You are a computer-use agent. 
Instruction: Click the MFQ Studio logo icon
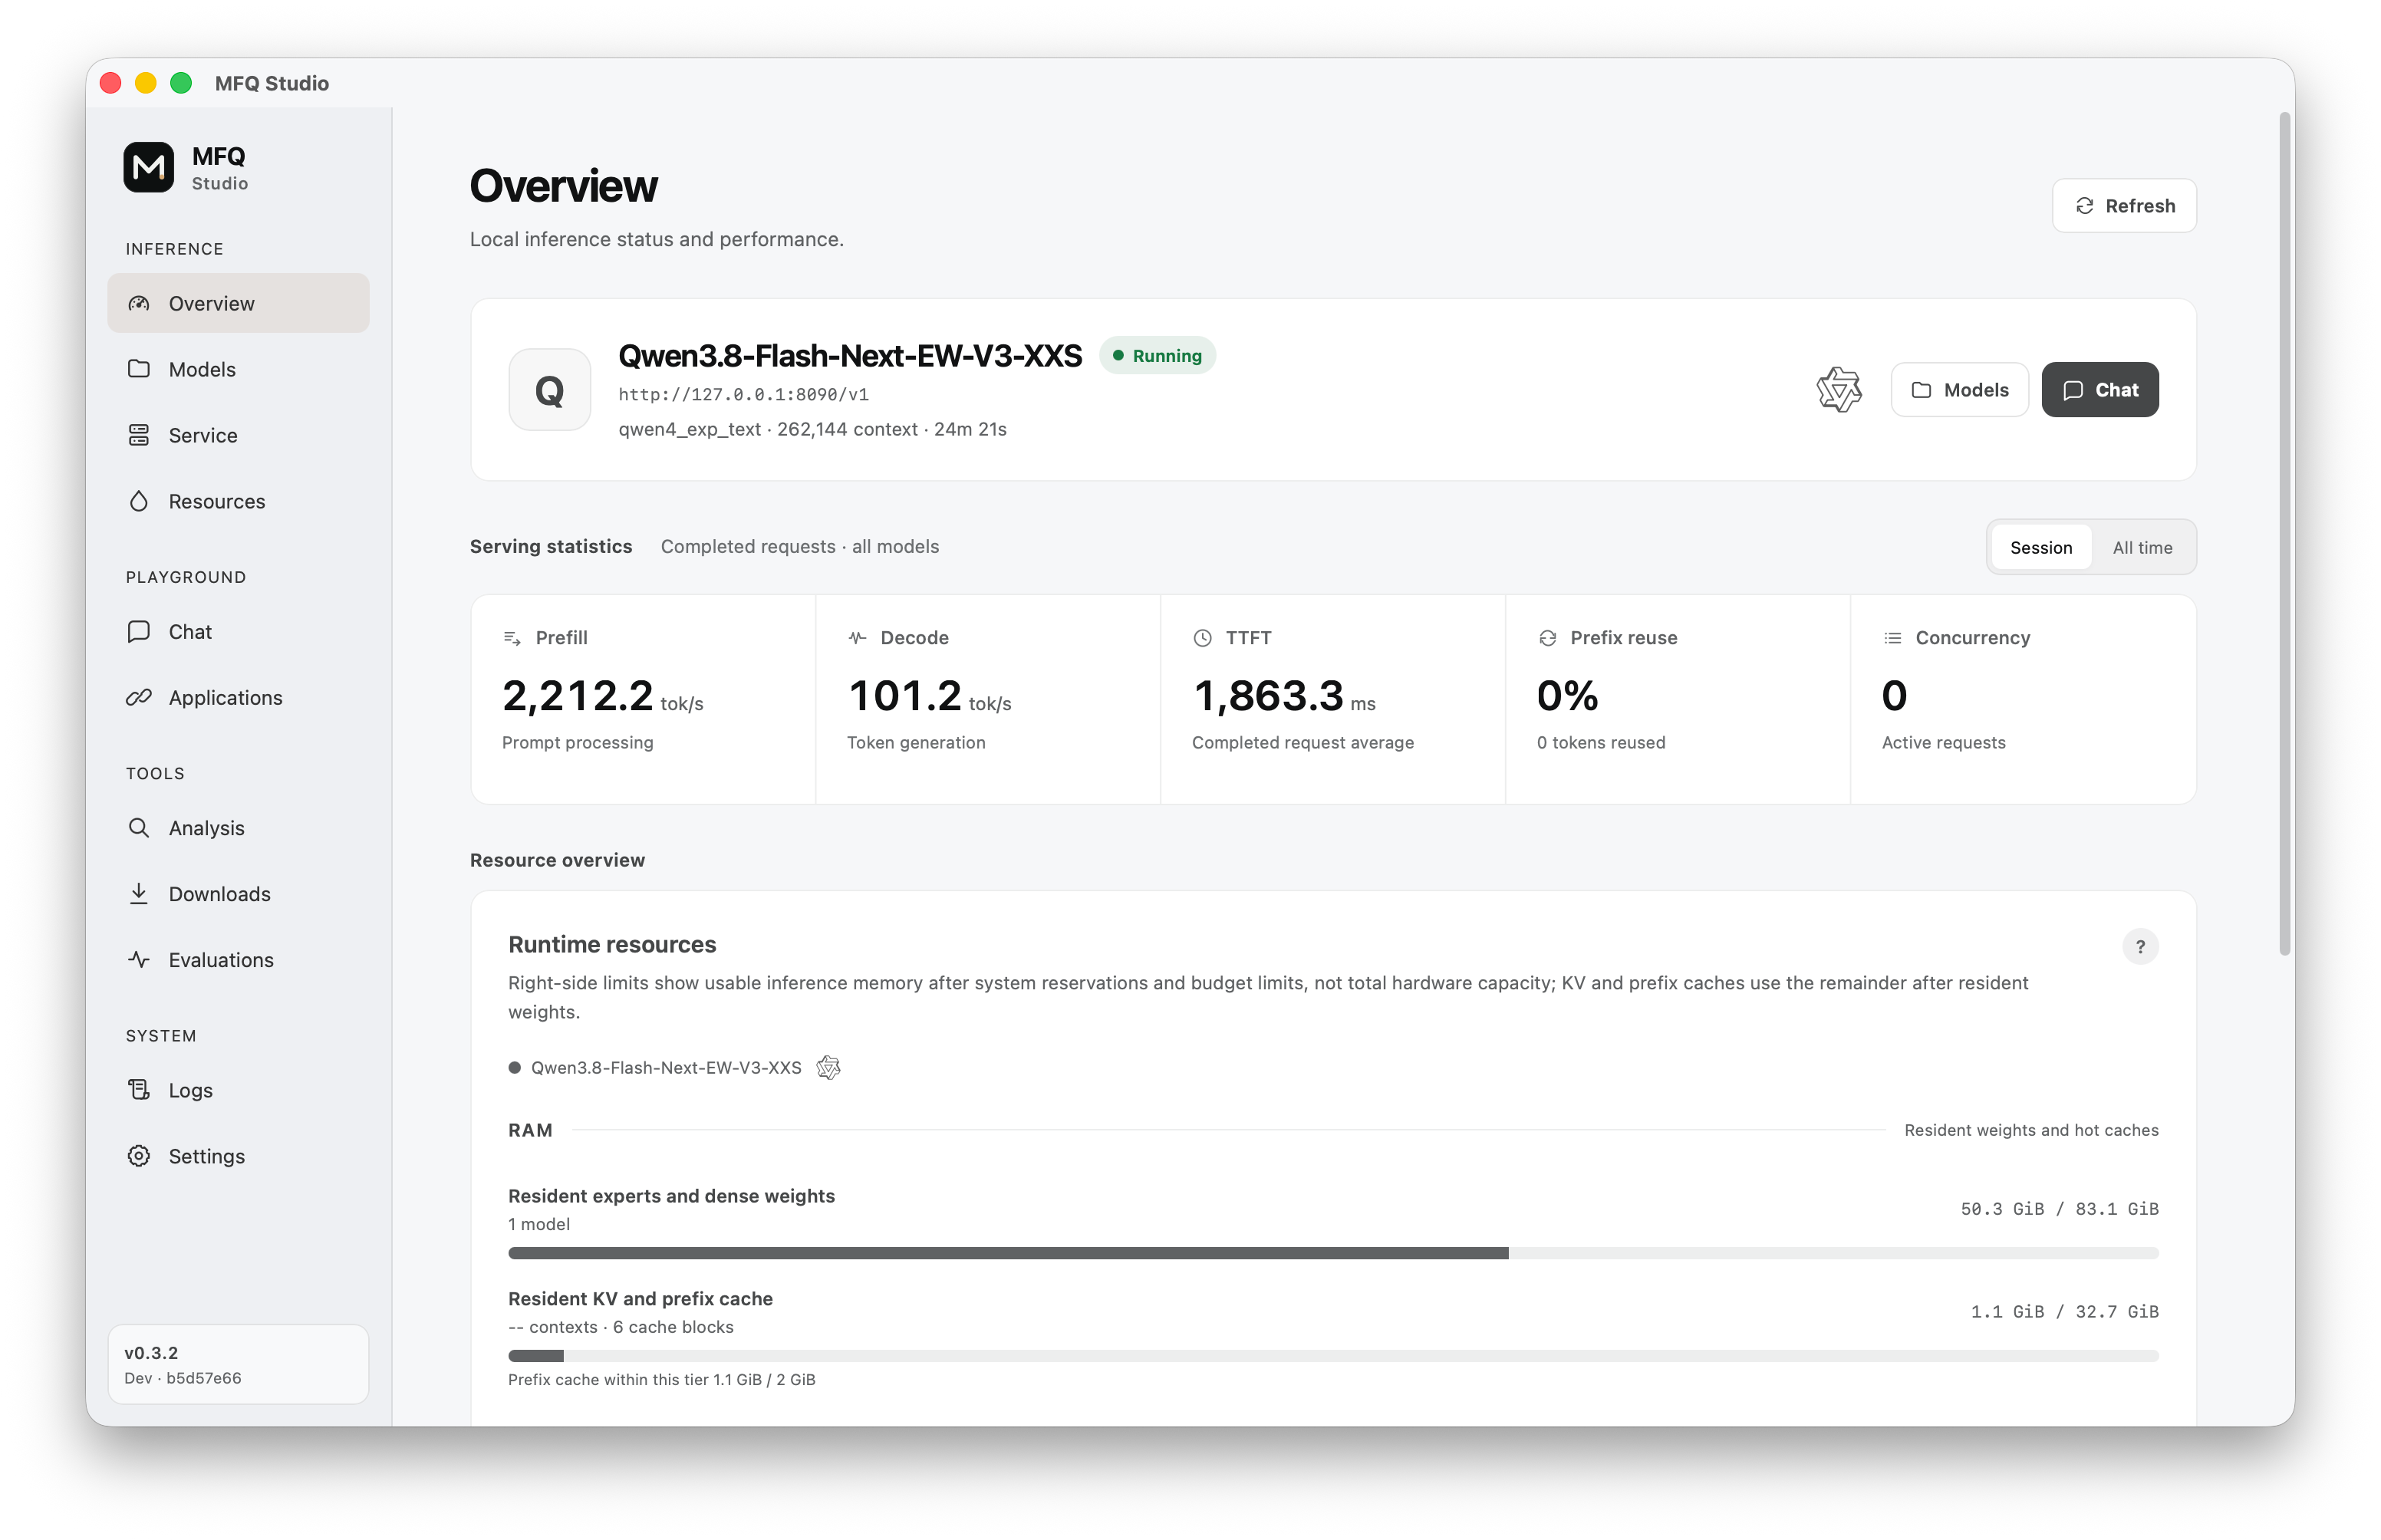(148, 167)
